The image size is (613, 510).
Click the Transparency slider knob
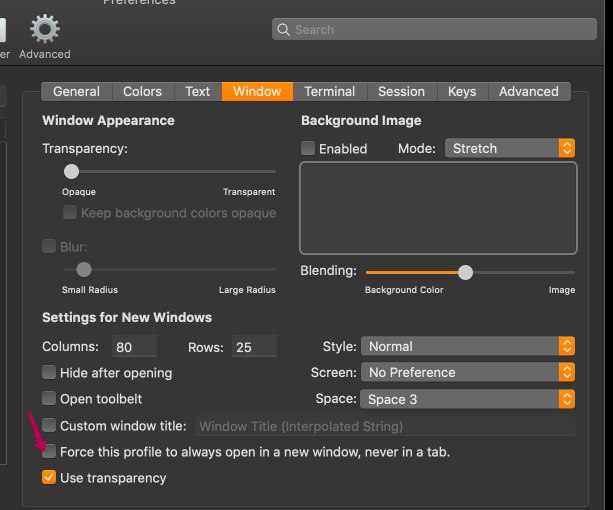click(x=72, y=172)
